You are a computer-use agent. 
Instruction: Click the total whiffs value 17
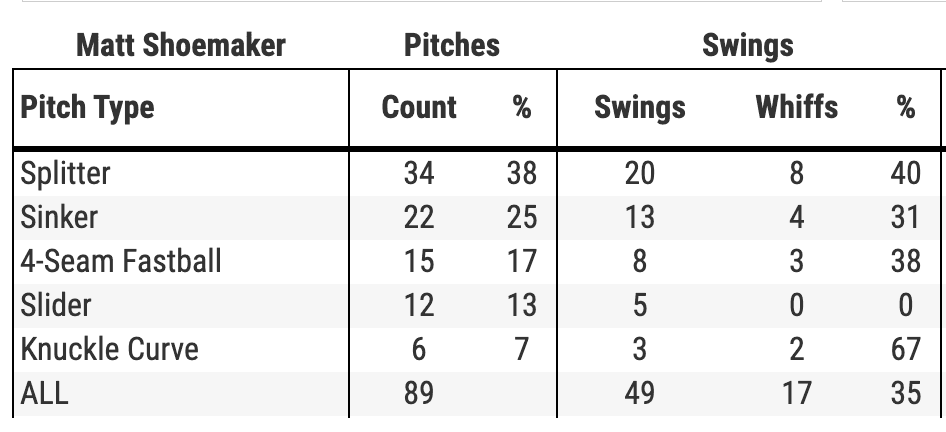797,393
